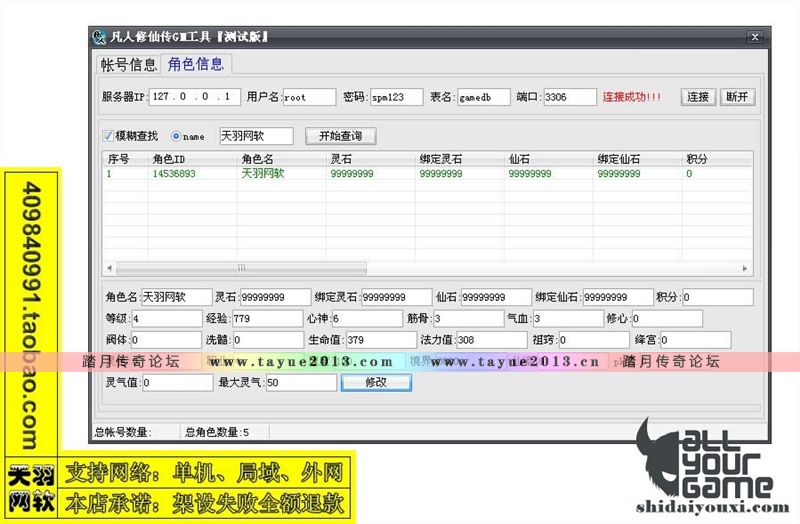The width and height of the screenshot is (800, 524).
Task: Close the GM tool window
Action: 754,38
